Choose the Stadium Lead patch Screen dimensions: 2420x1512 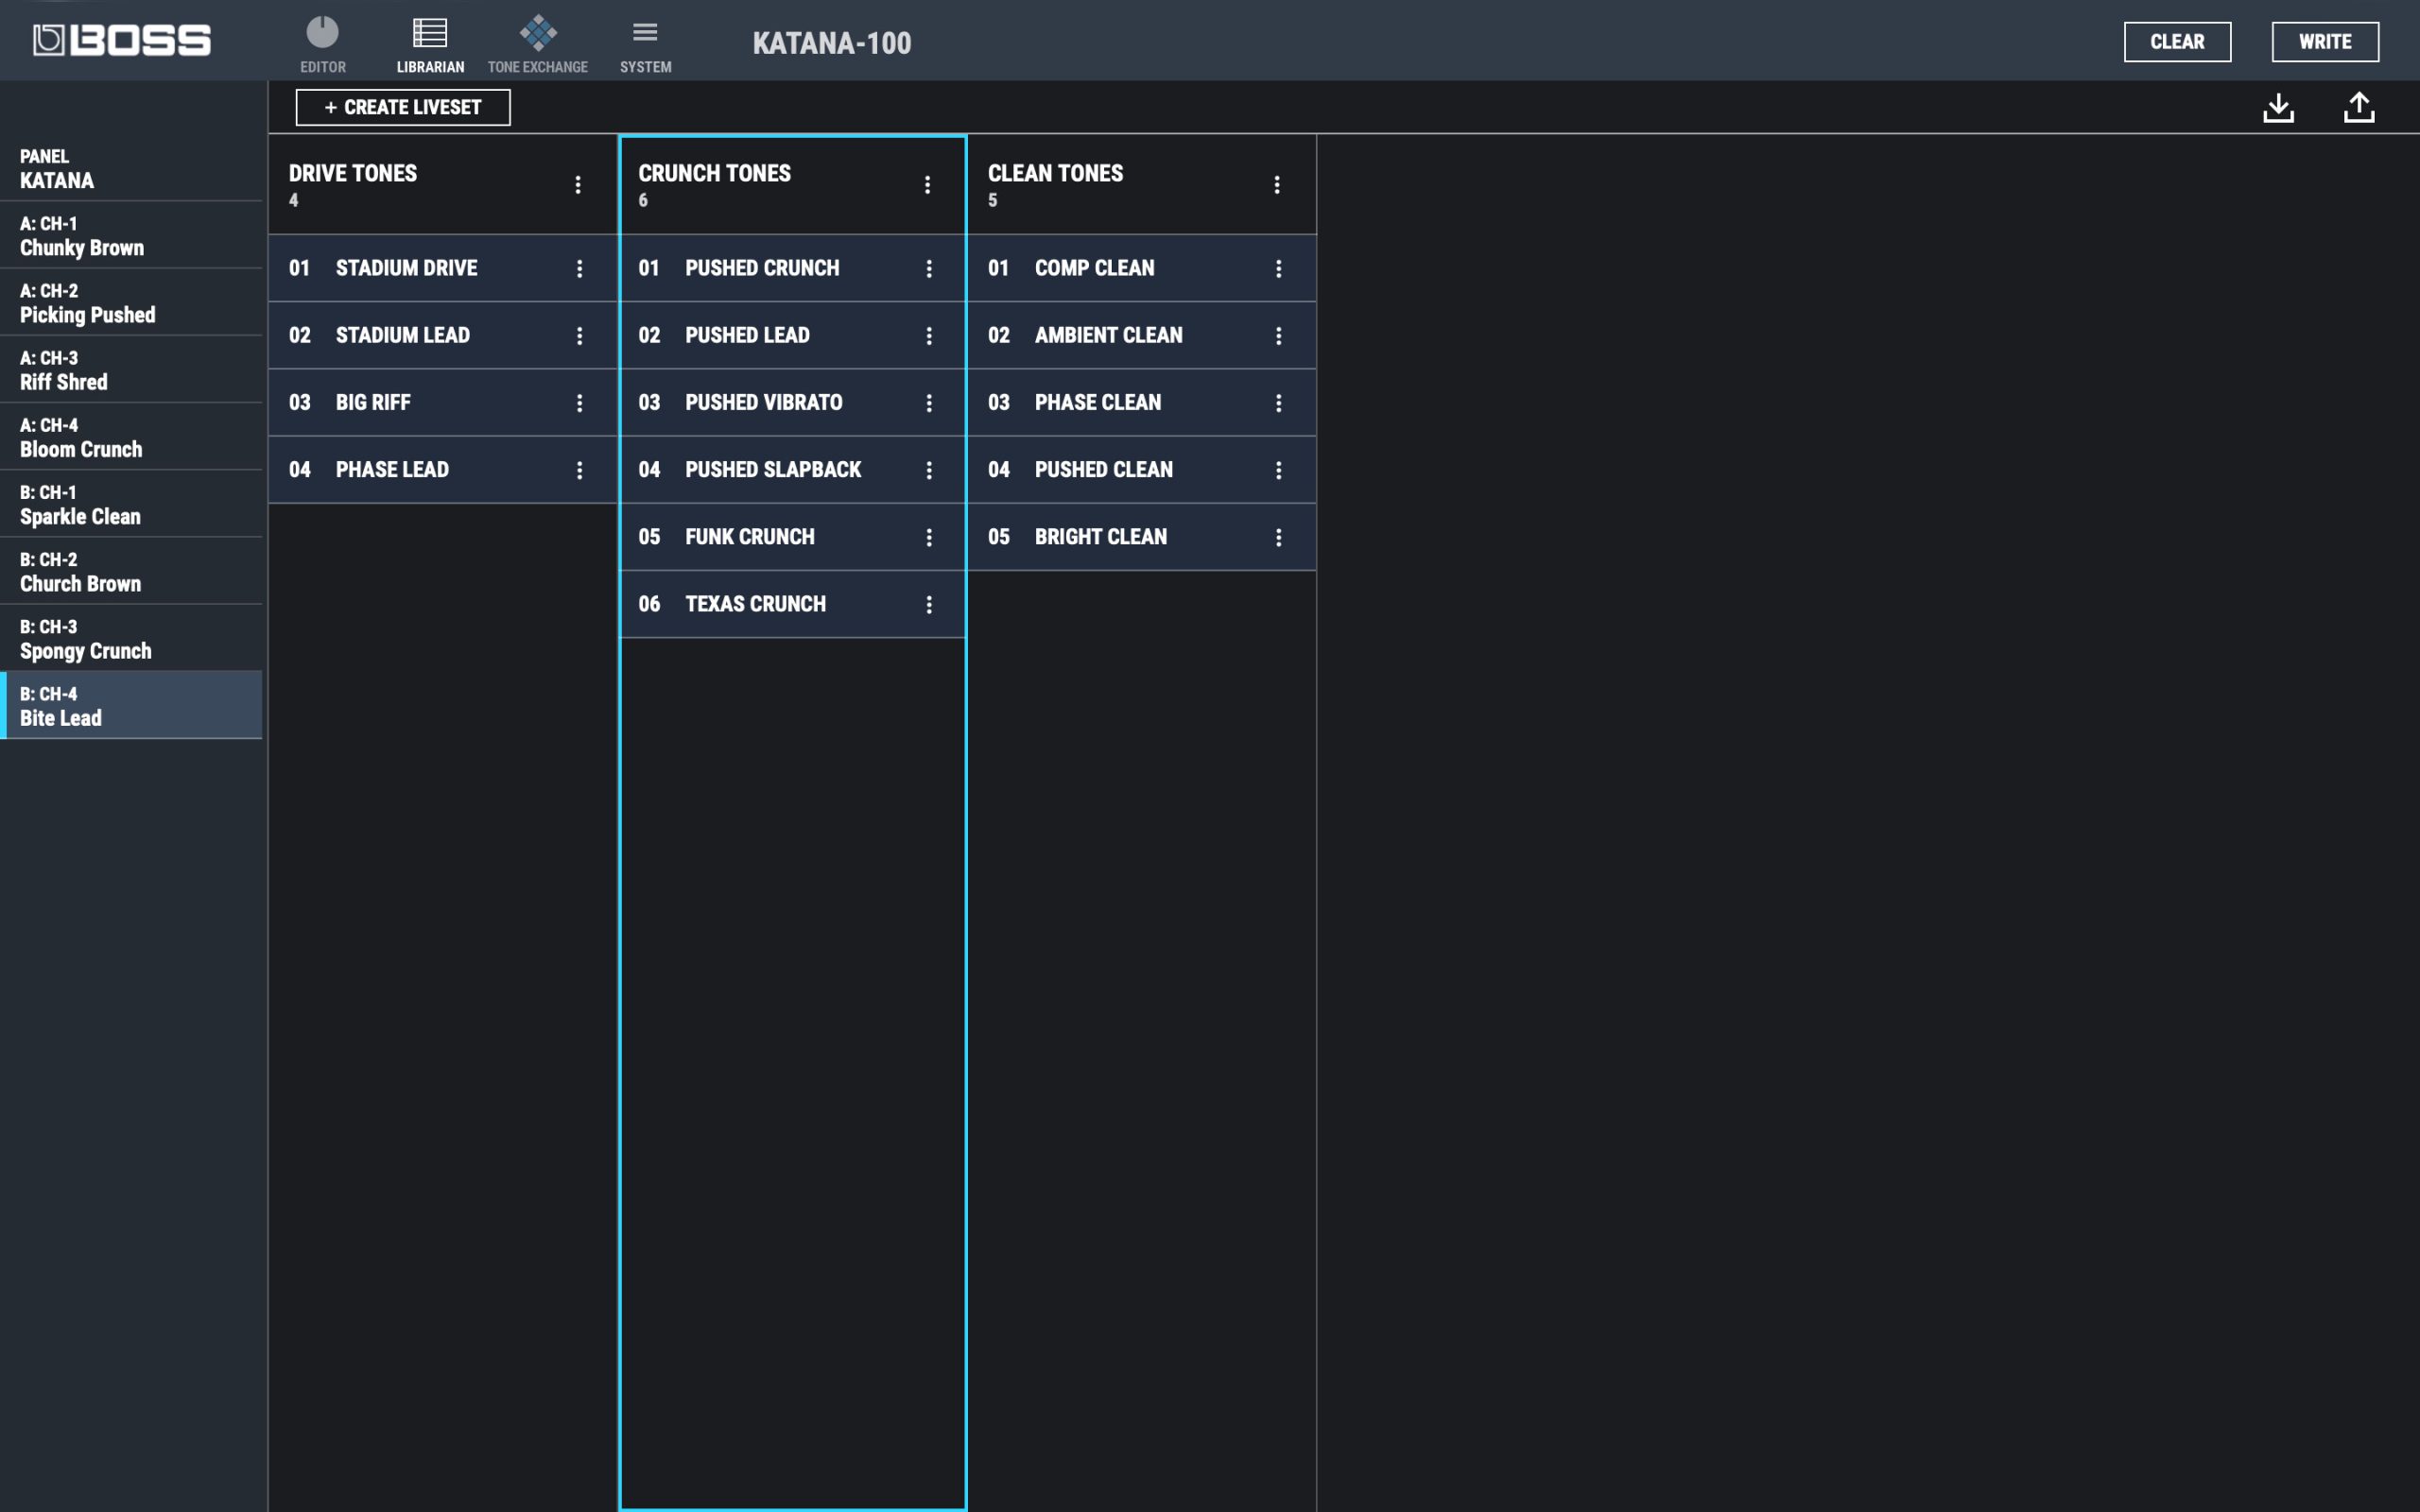443,336
